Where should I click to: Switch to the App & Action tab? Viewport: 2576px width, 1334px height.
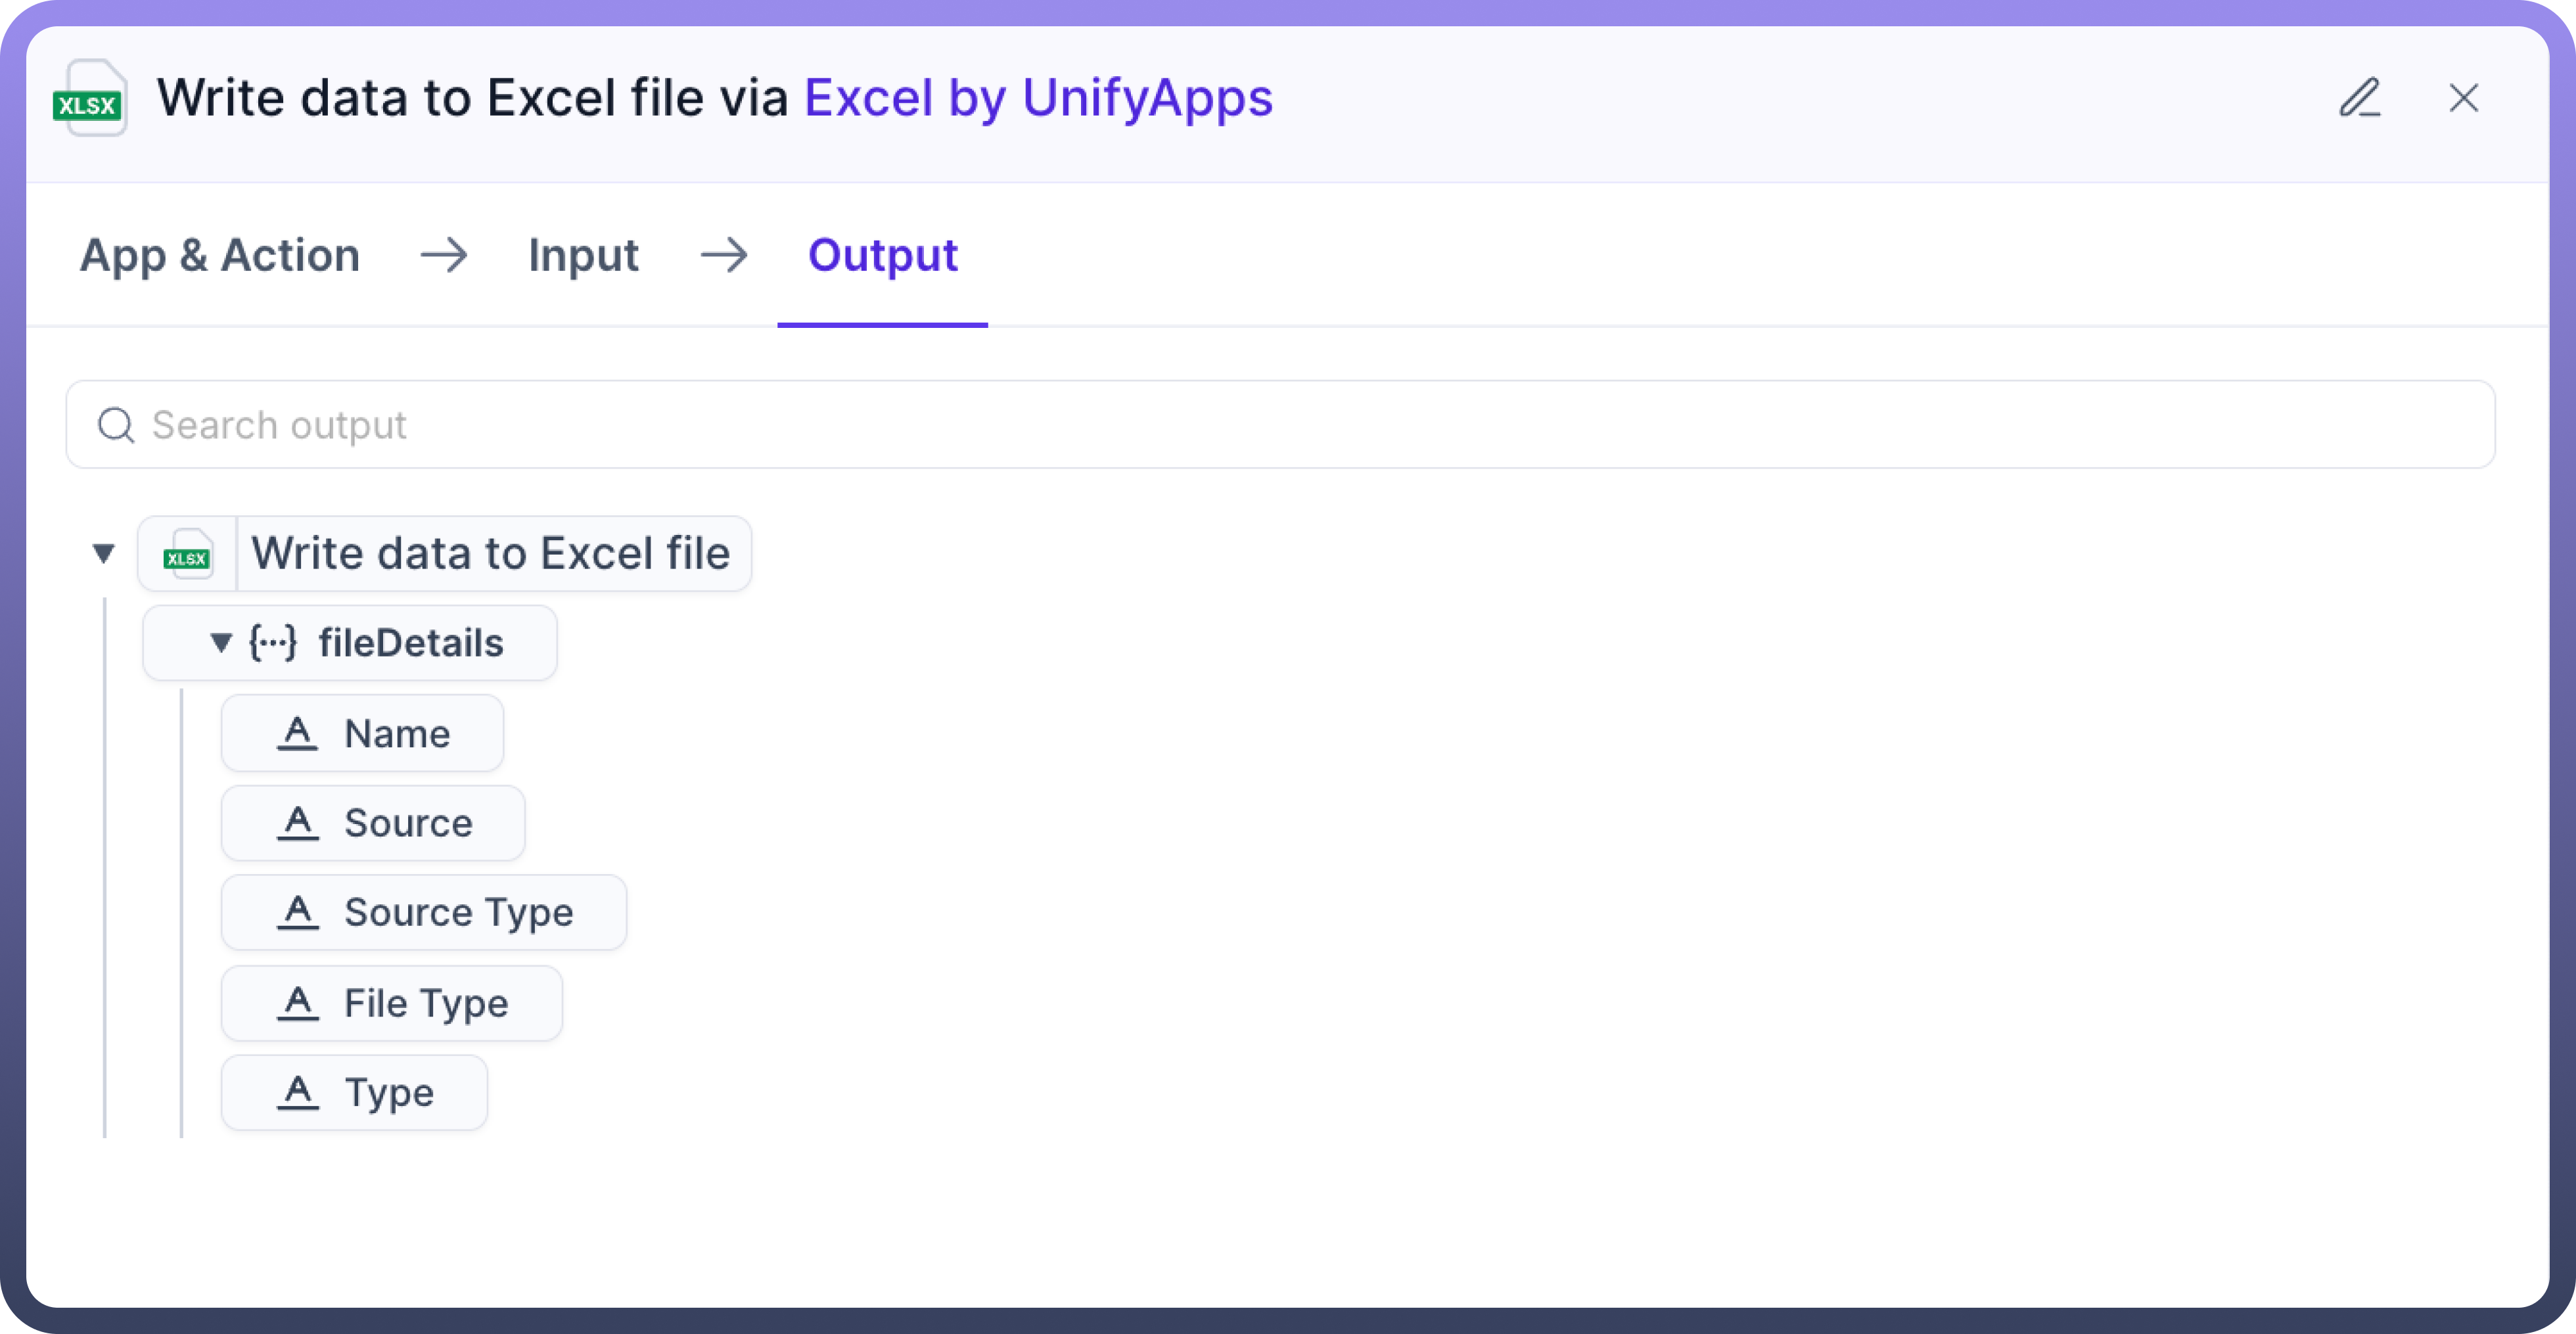(x=220, y=255)
